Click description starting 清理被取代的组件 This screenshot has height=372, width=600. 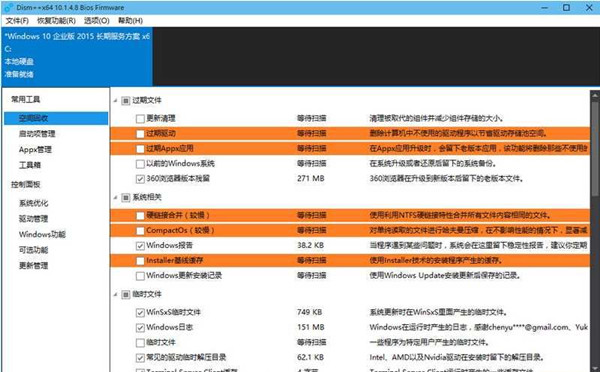pos(436,119)
